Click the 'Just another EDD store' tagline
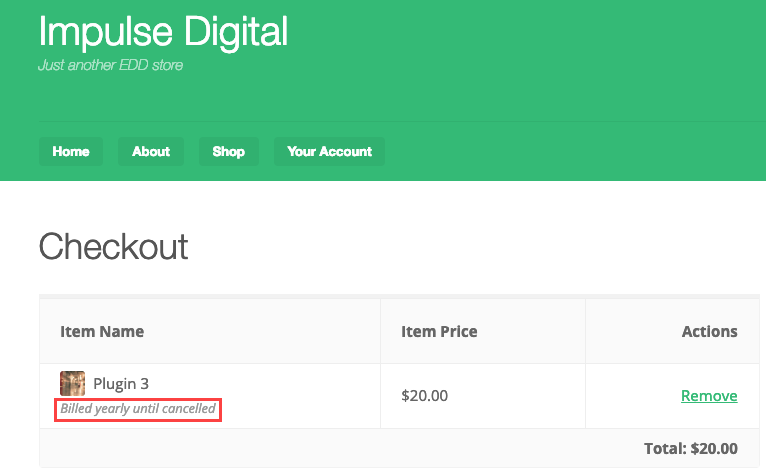Viewport: 766px width, 474px height. 110,66
